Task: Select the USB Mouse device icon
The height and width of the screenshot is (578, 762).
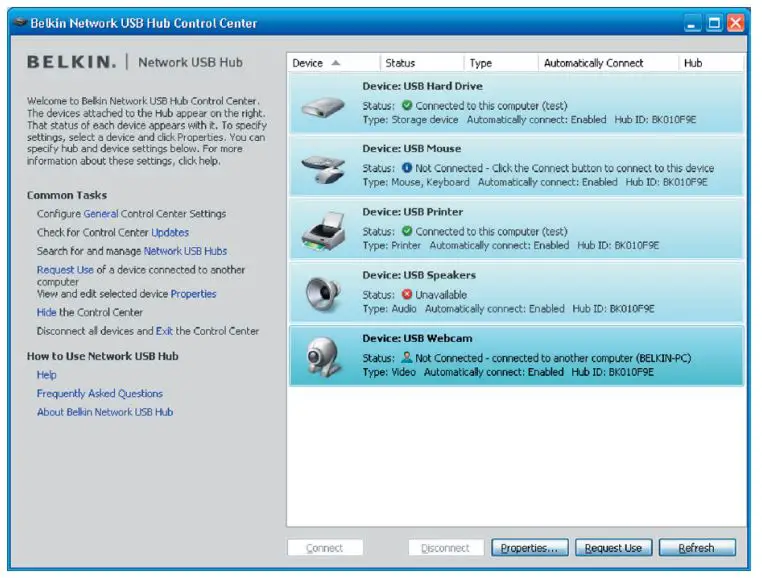Action: pos(323,169)
